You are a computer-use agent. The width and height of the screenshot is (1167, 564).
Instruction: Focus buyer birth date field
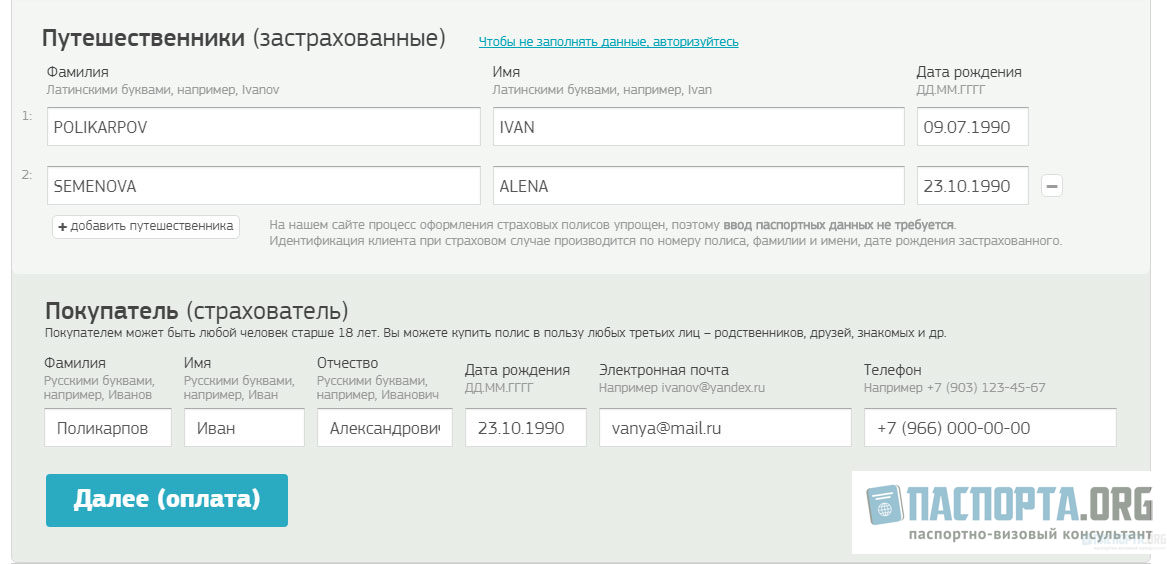pos(525,428)
